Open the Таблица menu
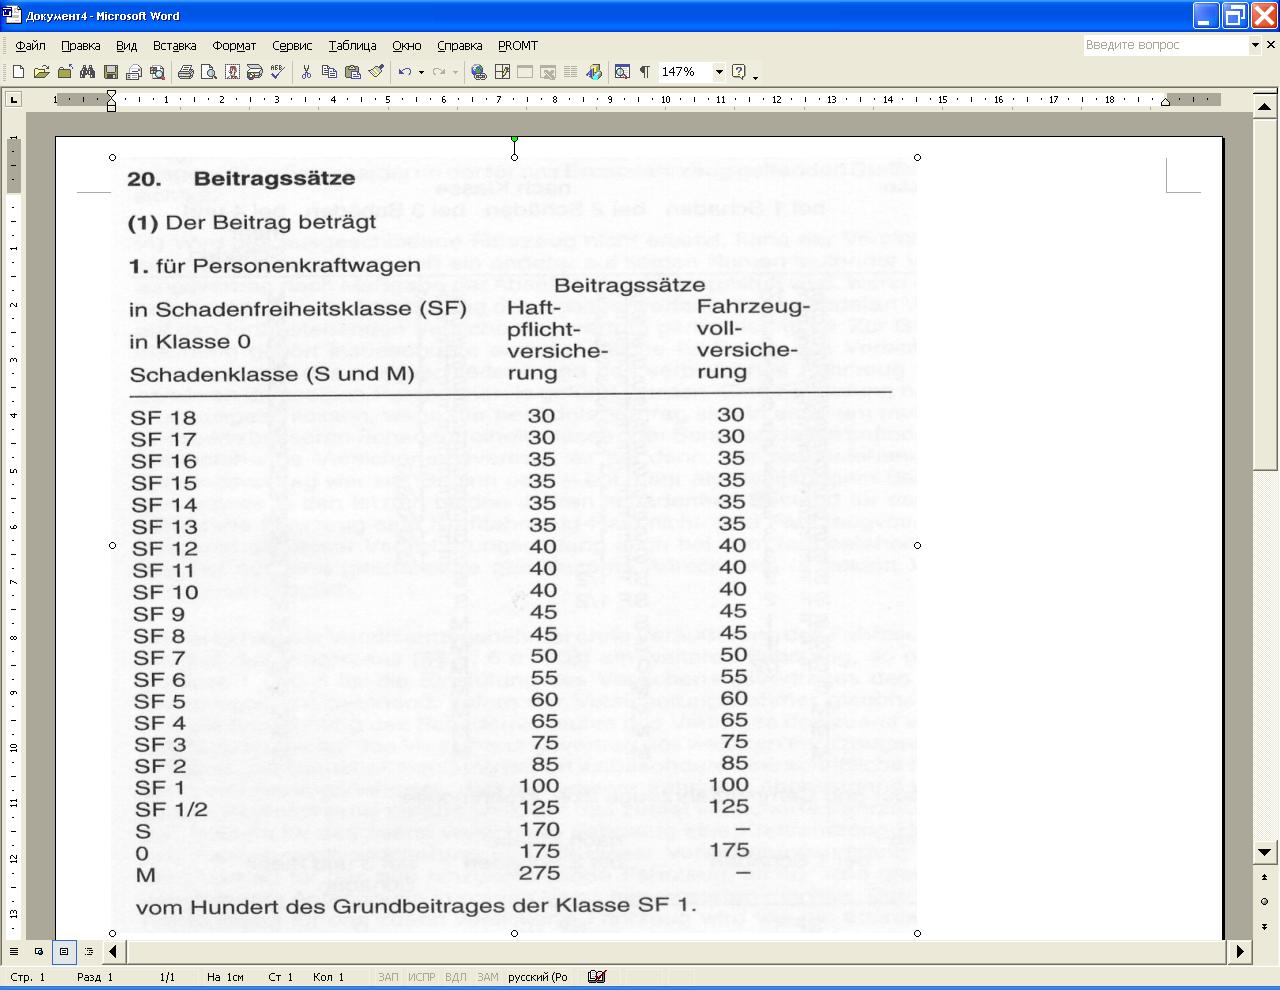Image resolution: width=1280 pixels, height=990 pixels. pyautogui.click(x=352, y=45)
